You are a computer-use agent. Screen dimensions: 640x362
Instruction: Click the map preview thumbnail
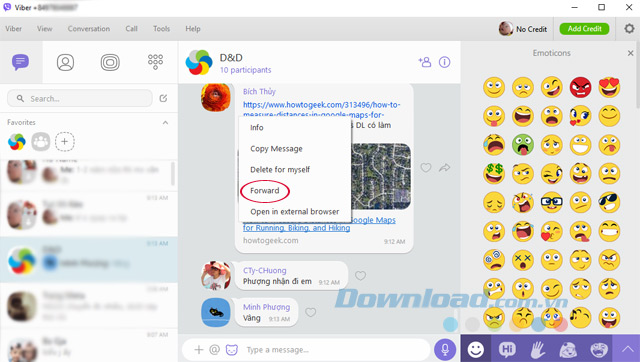click(381, 176)
